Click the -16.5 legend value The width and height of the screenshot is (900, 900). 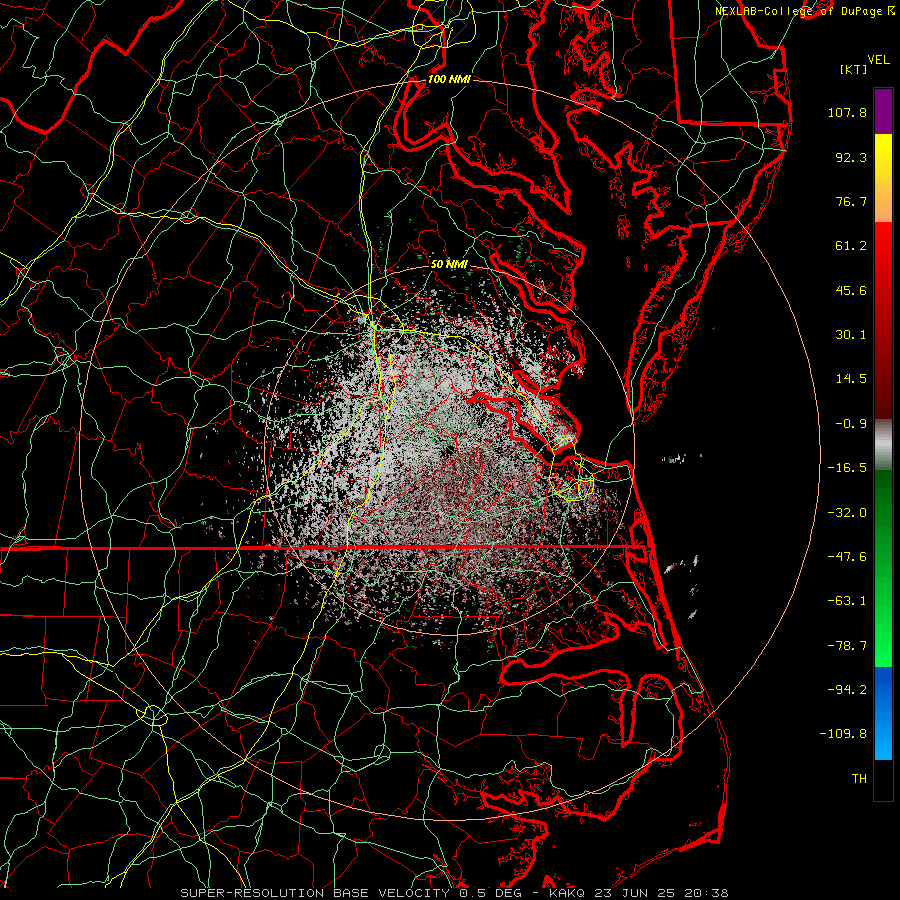pyautogui.click(x=847, y=468)
